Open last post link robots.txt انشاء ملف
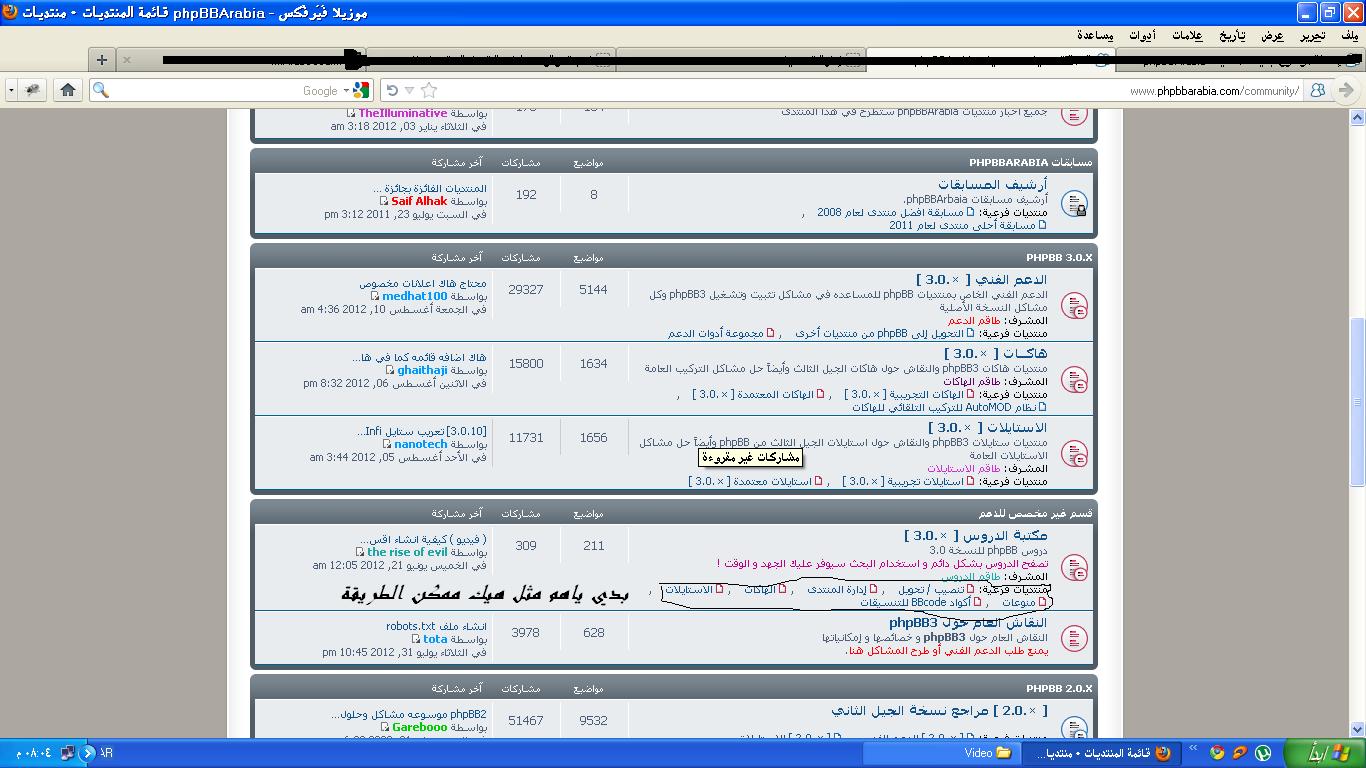This screenshot has width=1366, height=768. click(437, 626)
